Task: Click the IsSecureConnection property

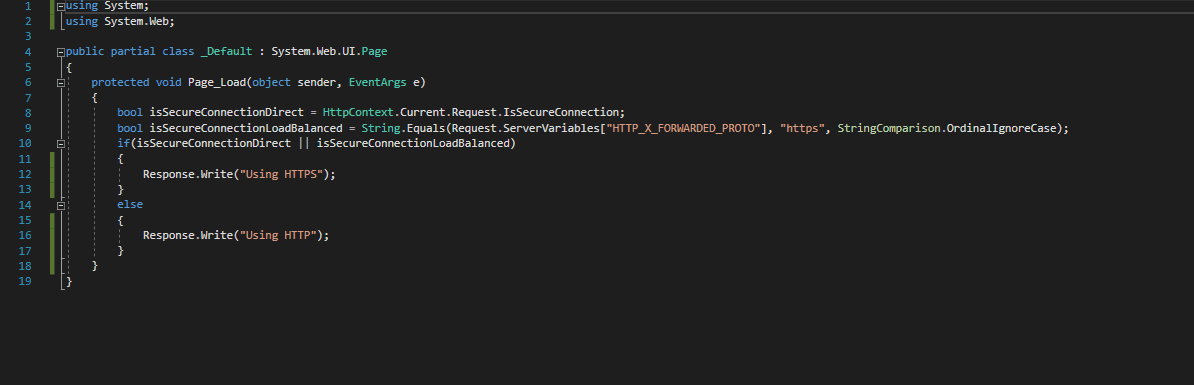Action: 561,113
